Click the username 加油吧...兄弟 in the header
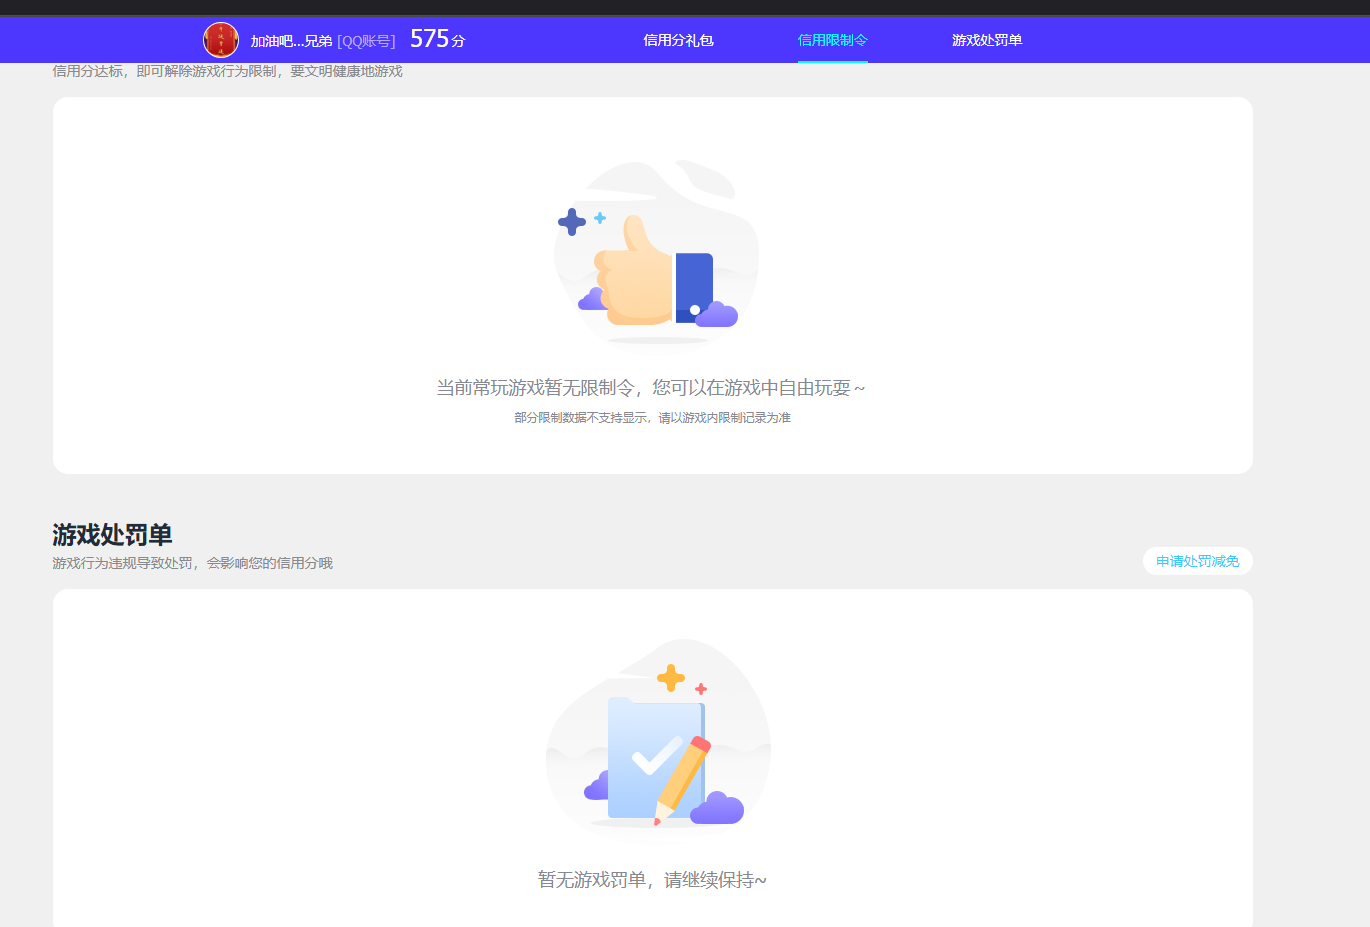 (291, 41)
